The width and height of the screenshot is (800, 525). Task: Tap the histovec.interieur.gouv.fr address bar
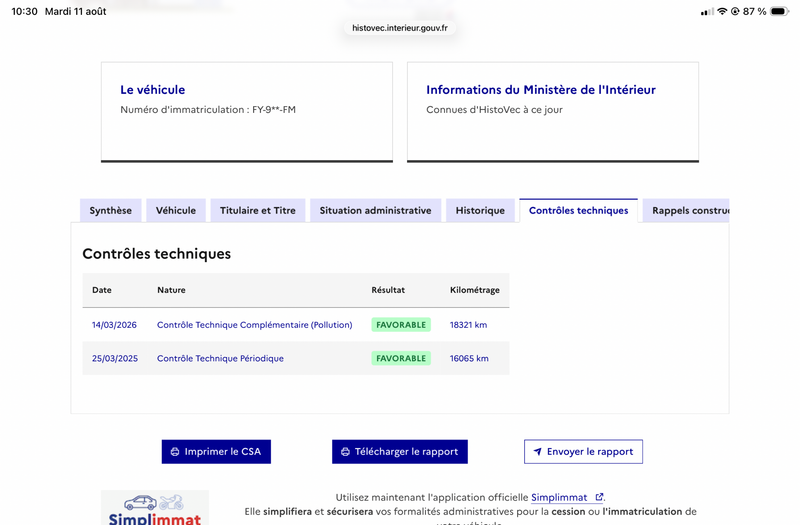(x=399, y=28)
